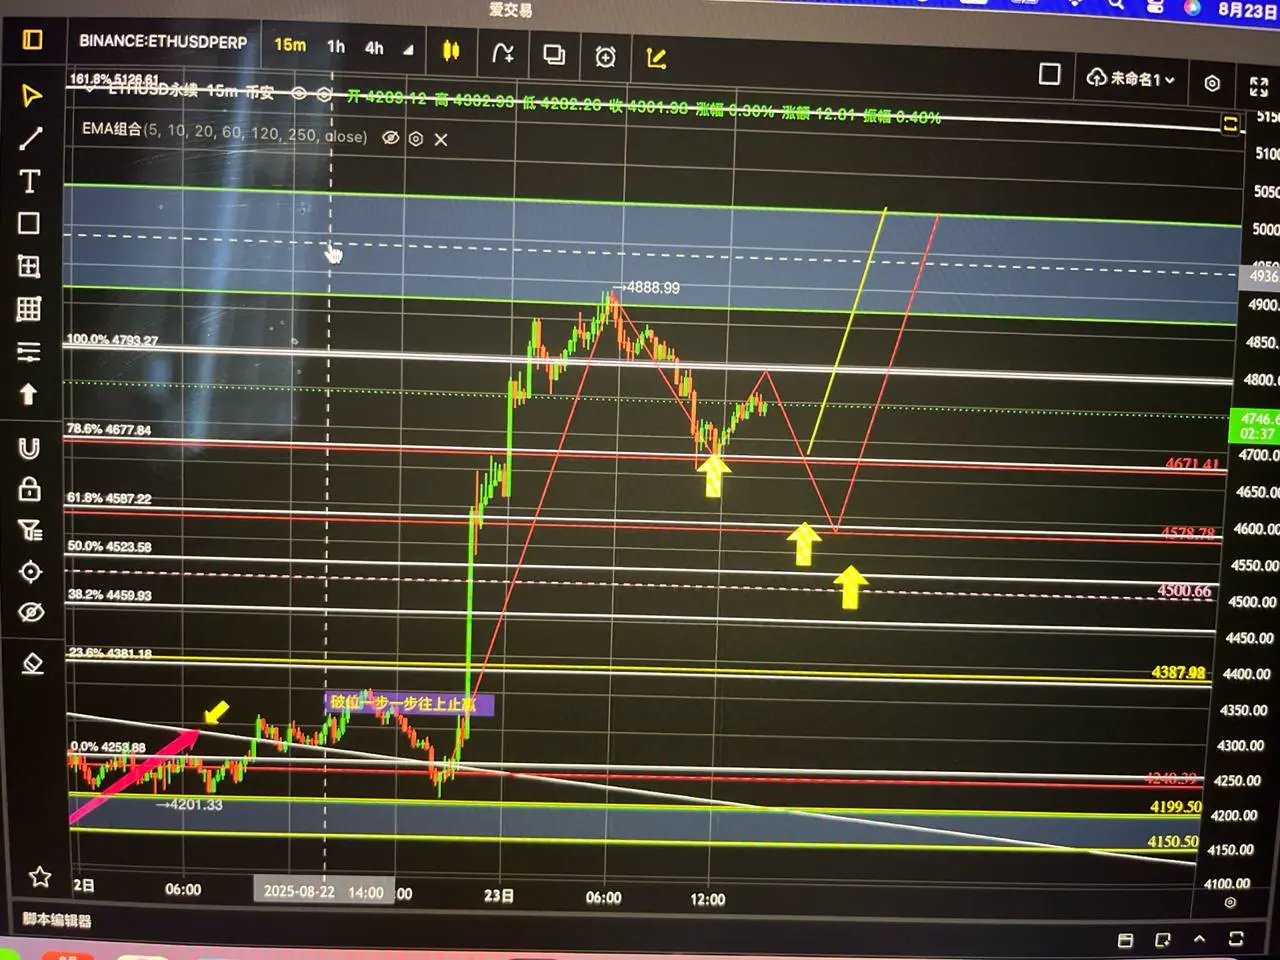The height and width of the screenshot is (960, 1280).
Task: Click the 4746 current price label
Action: click(1254, 426)
